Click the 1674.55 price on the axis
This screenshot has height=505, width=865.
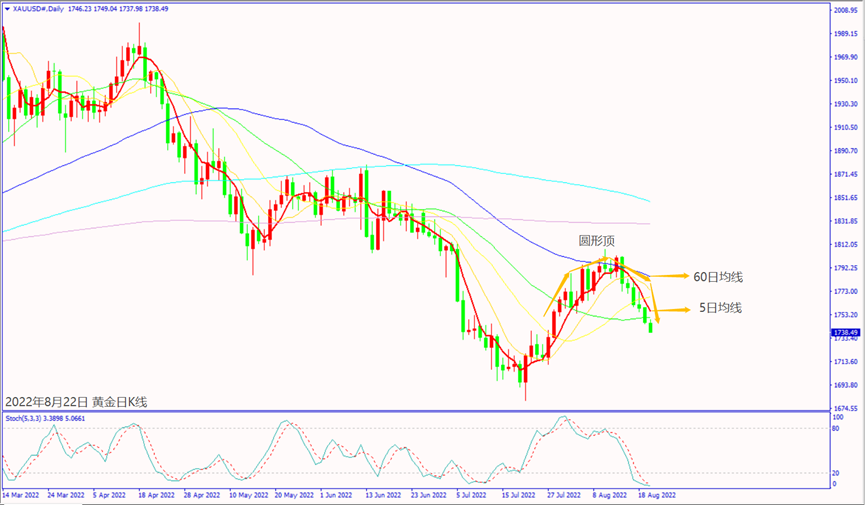[x=846, y=409]
